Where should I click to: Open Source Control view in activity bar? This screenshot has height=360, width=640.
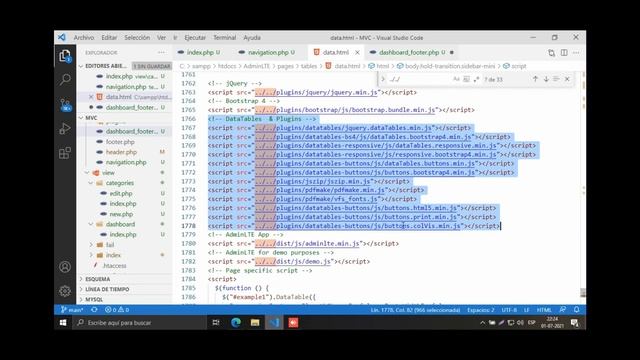(65, 105)
